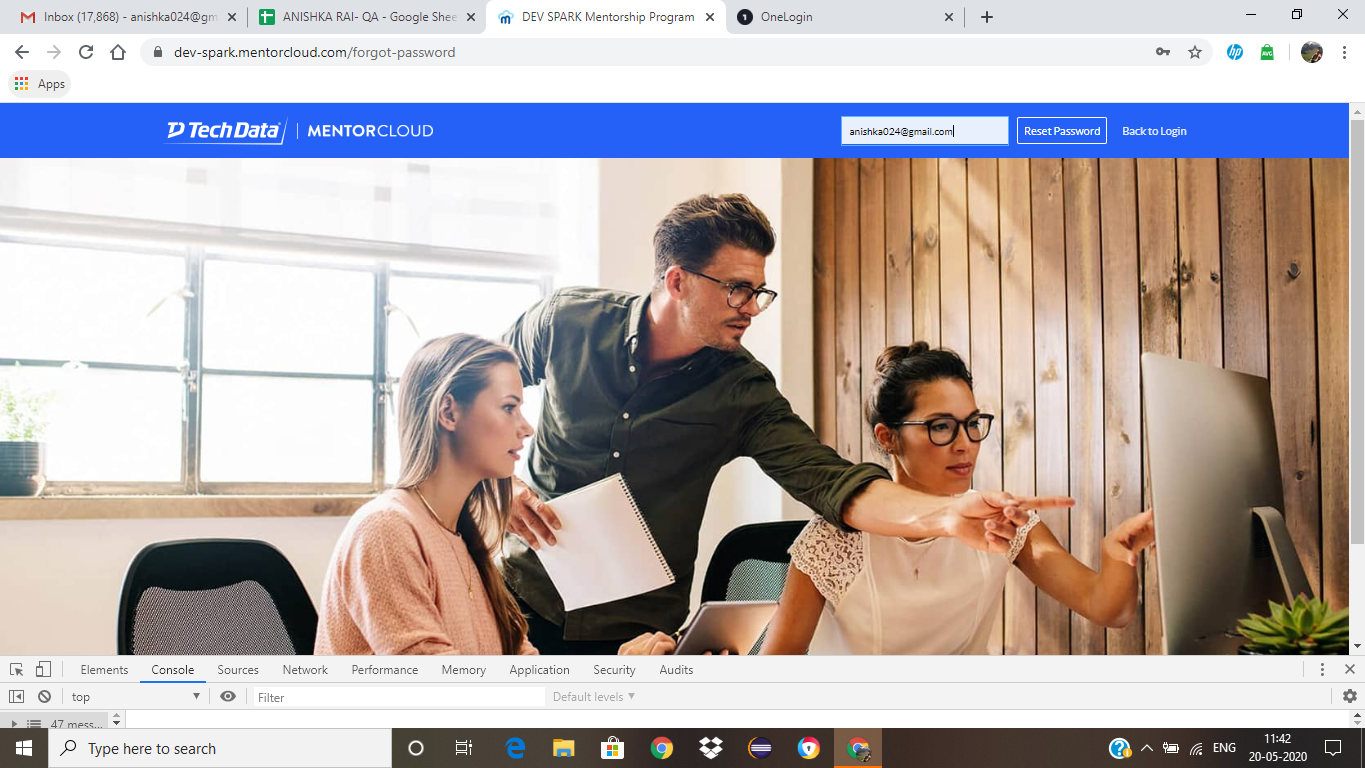
Task: Show the console sidebar panel
Action: click(x=17, y=697)
